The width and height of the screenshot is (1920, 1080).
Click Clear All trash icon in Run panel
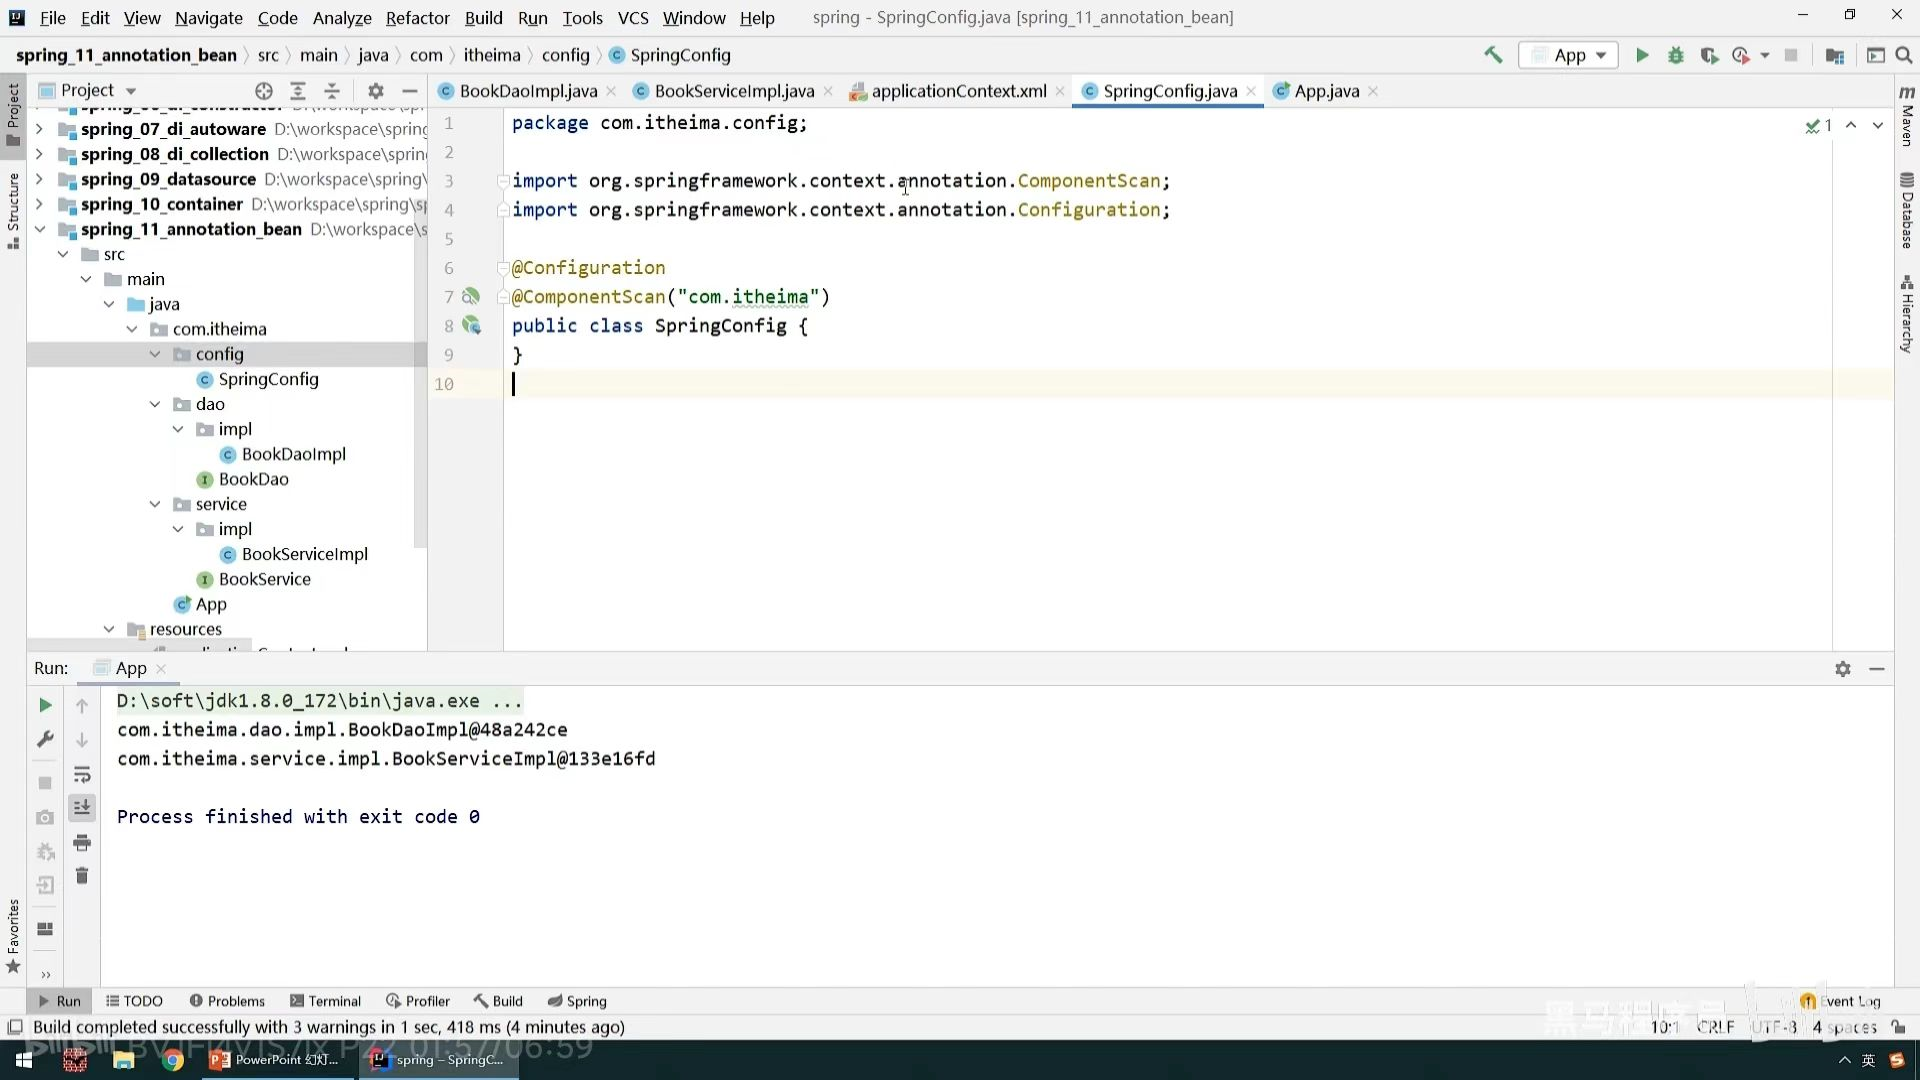point(82,876)
